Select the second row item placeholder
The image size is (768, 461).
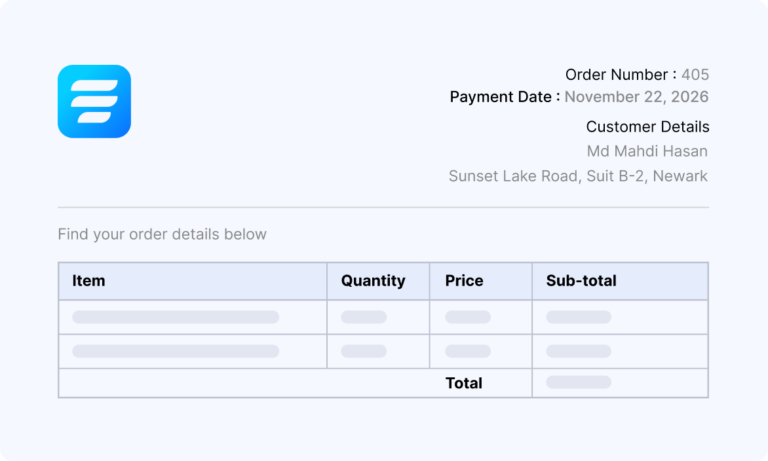[x=175, y=351]
